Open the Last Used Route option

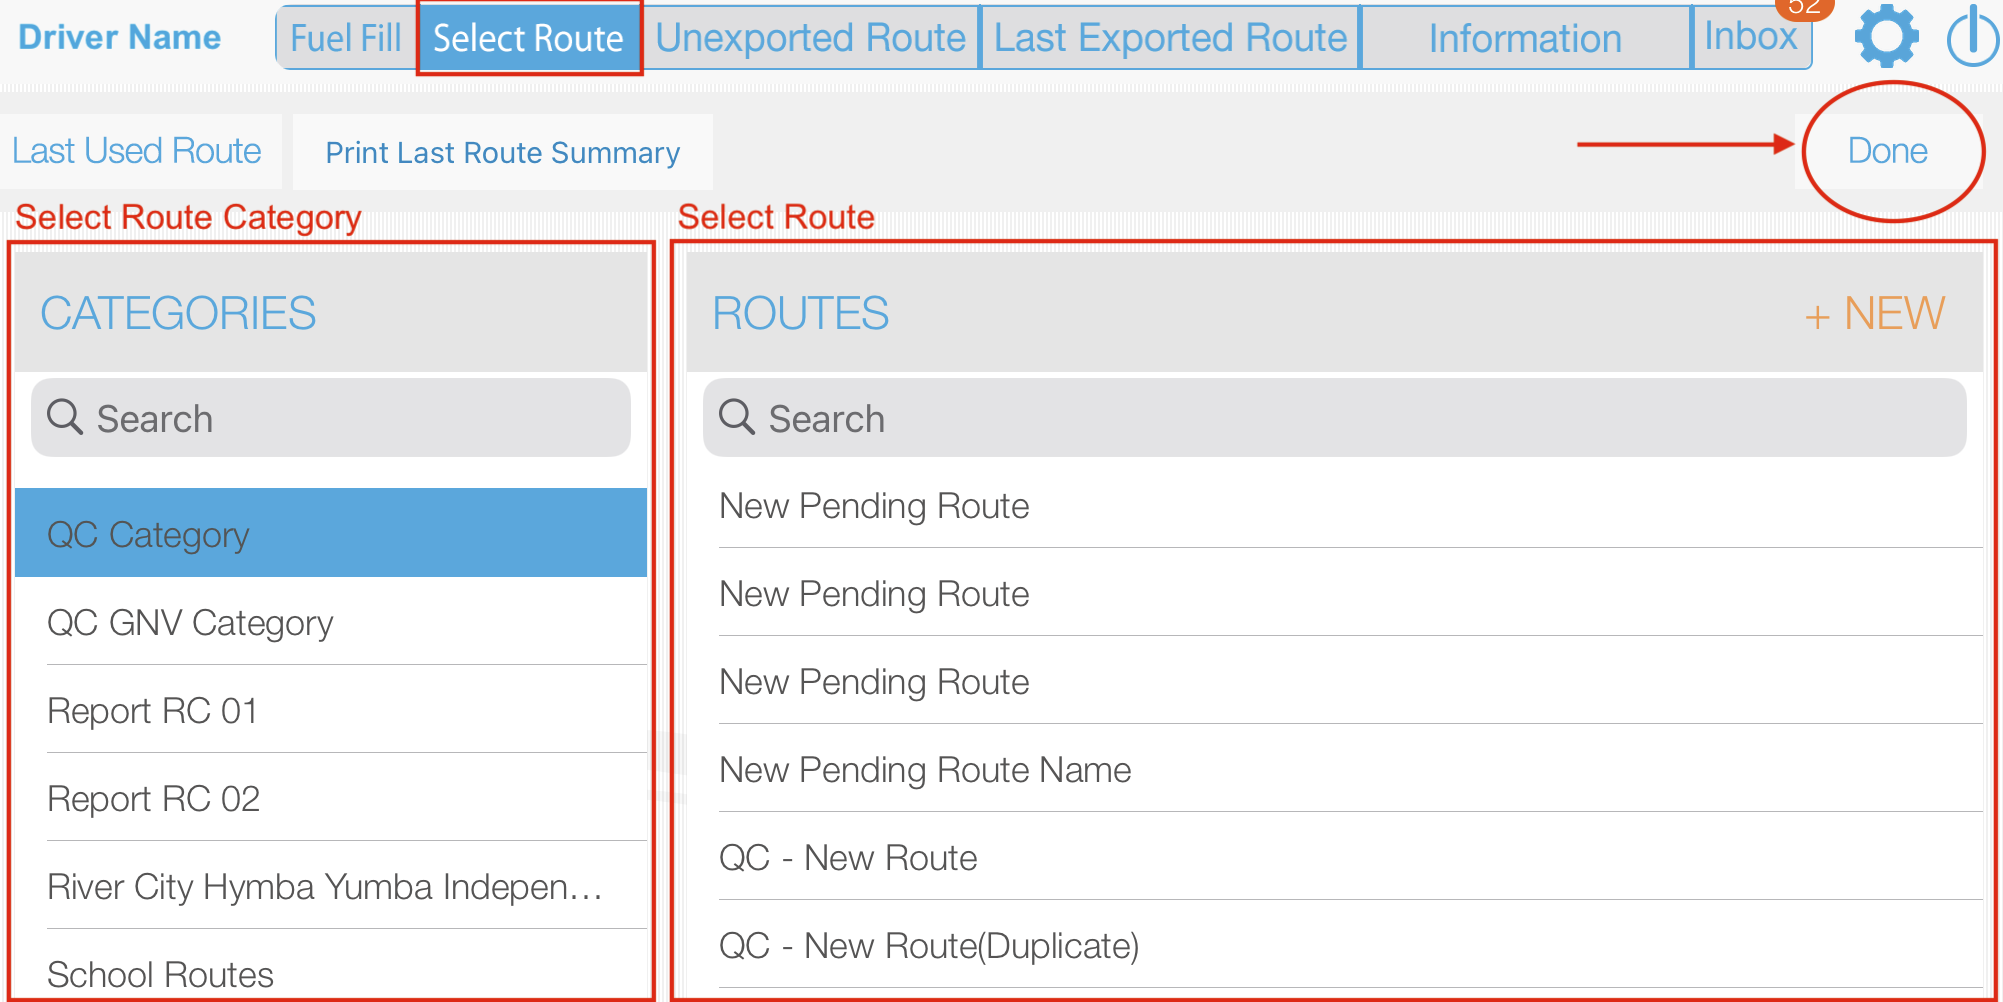point(136,150)
